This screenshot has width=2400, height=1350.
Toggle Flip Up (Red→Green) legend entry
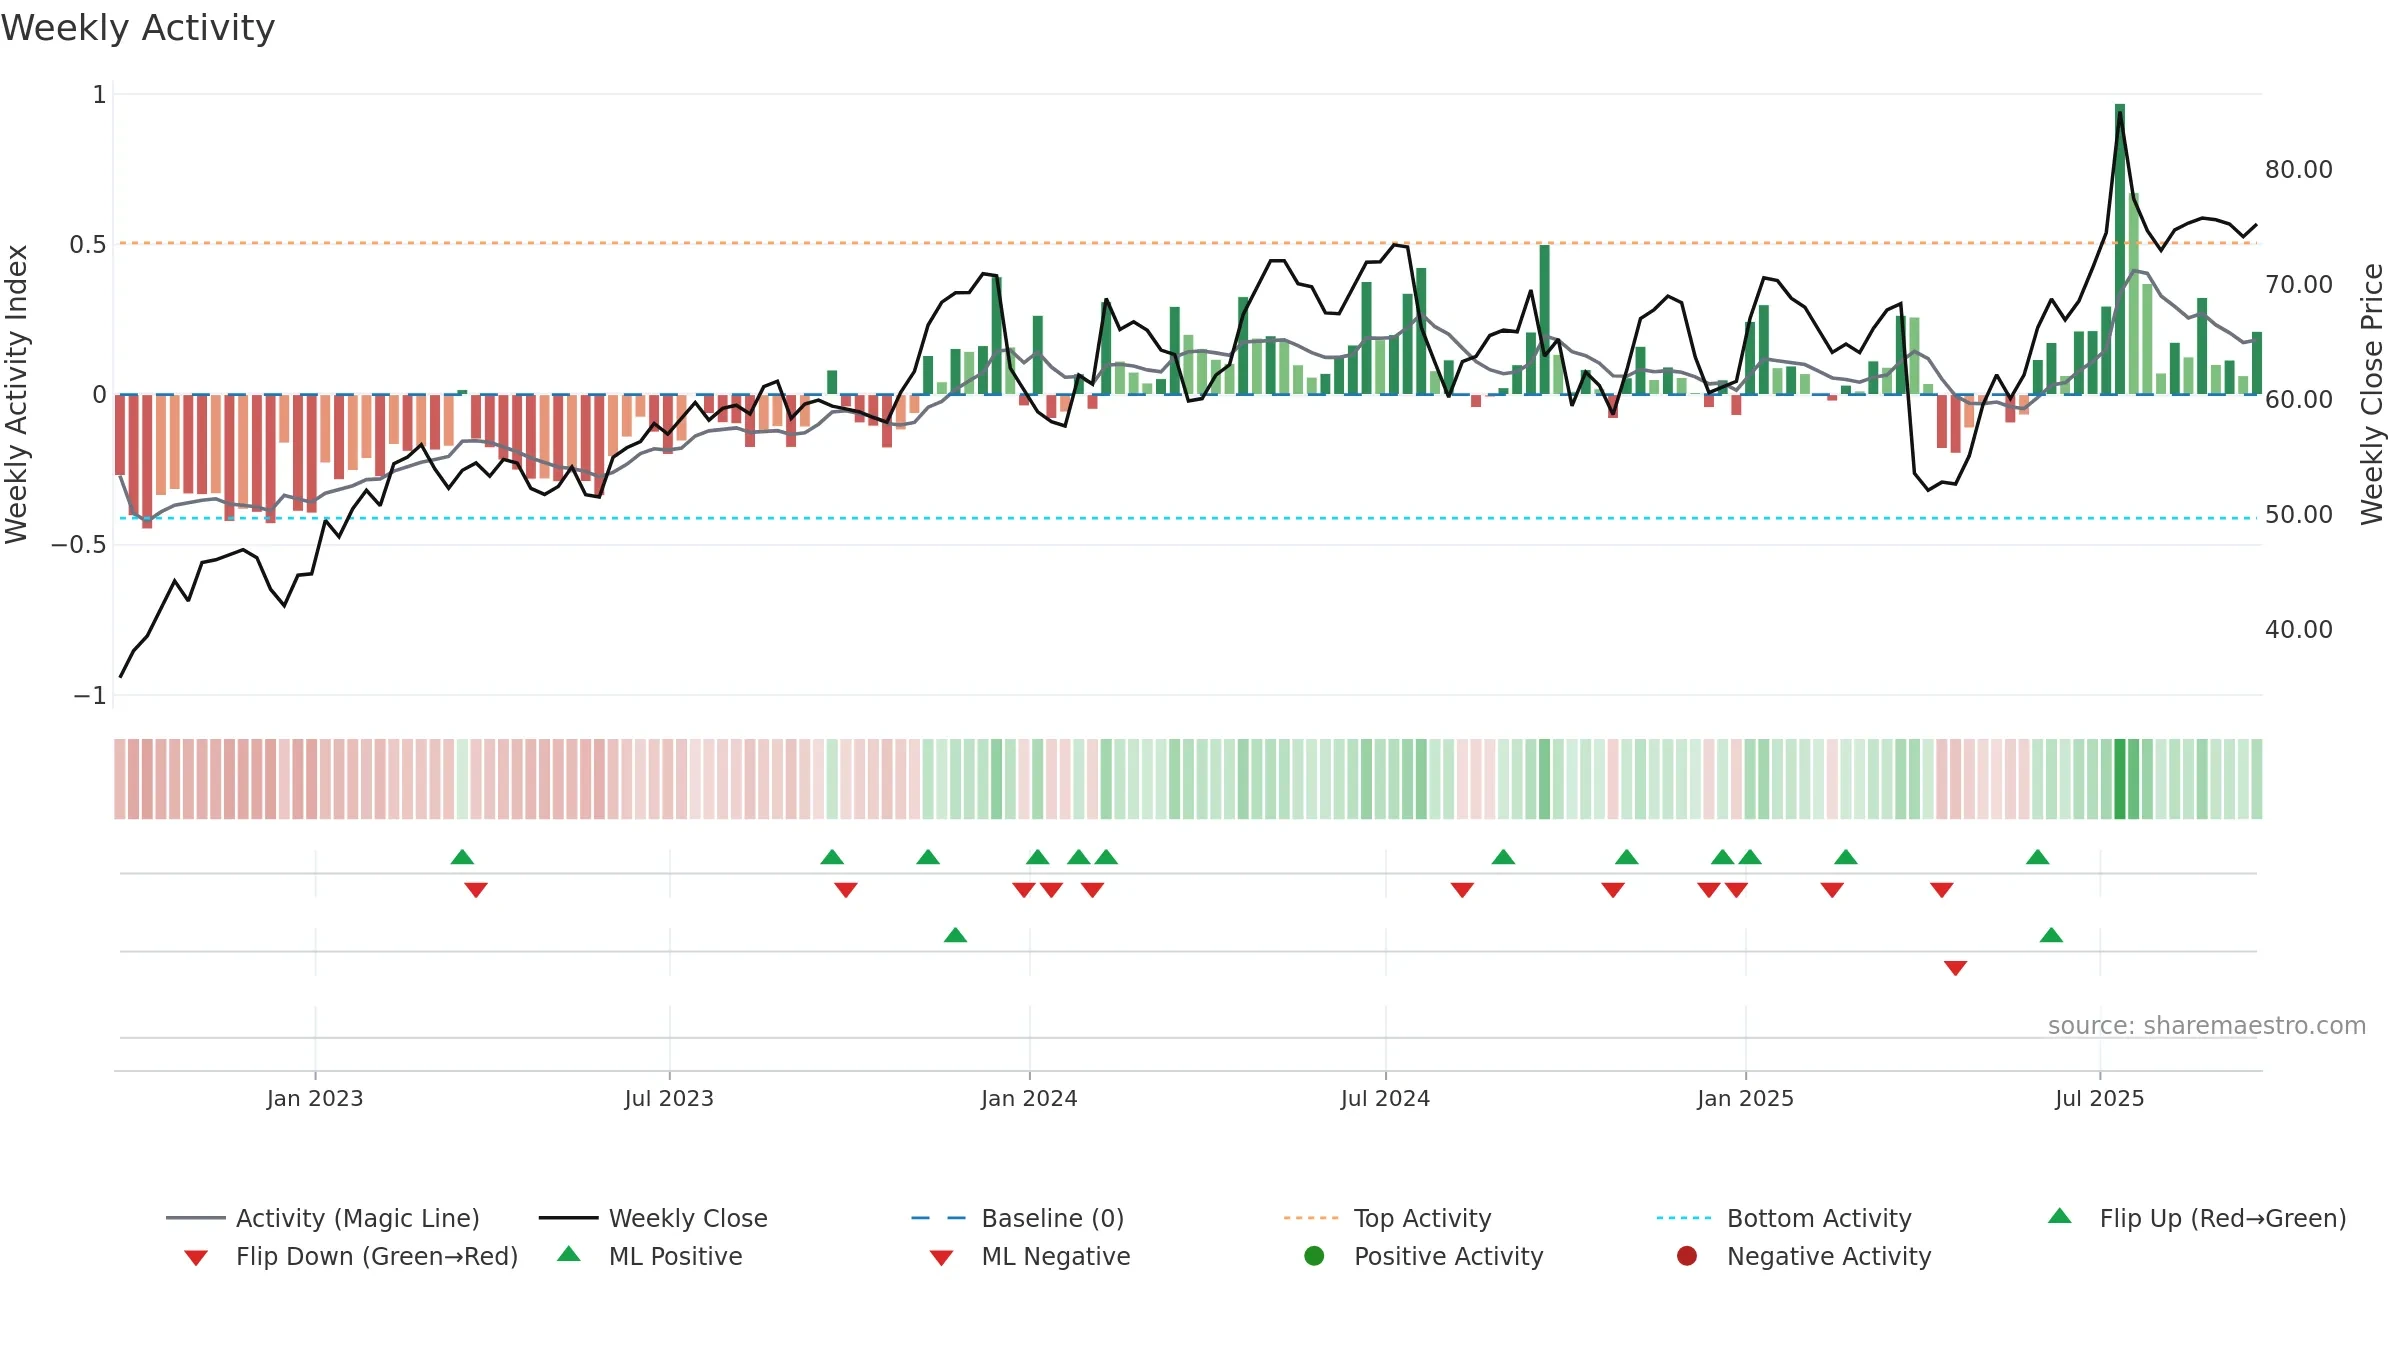click(2197, 1218)
